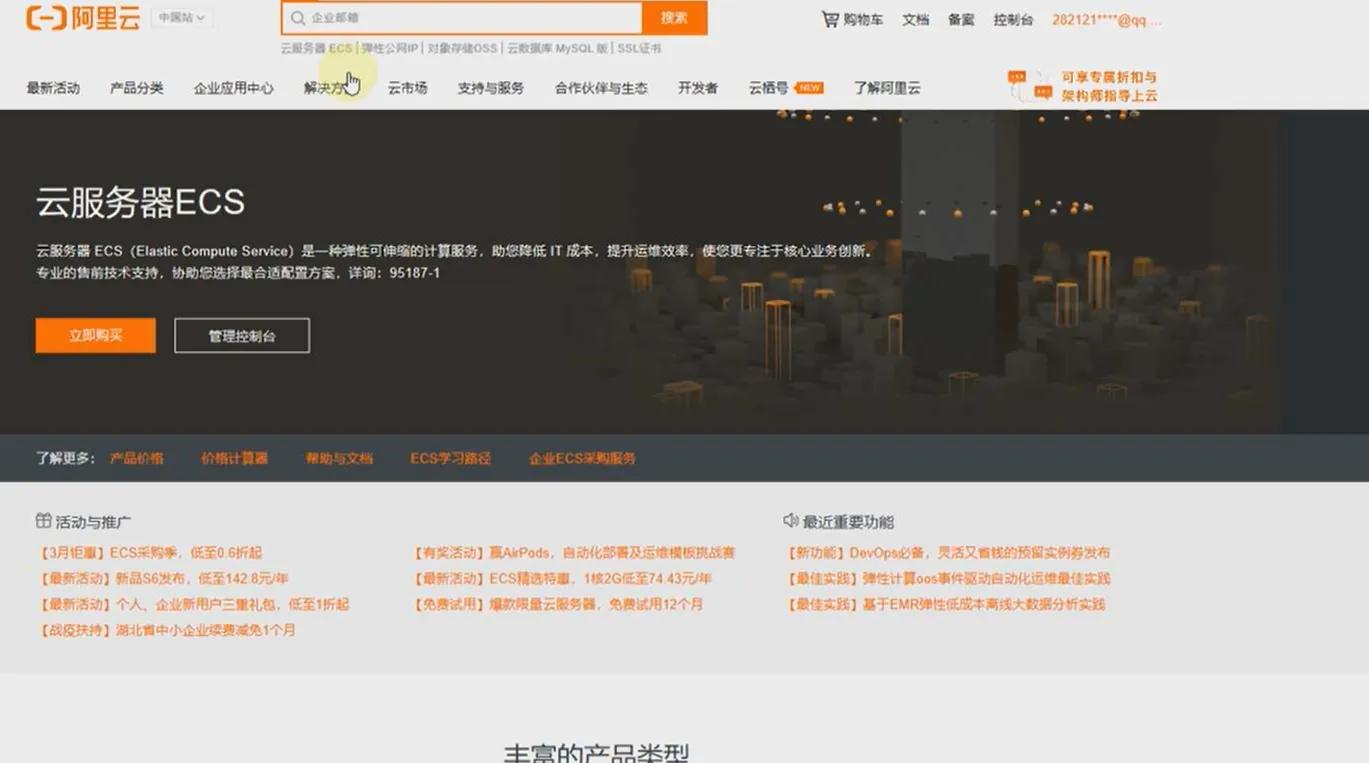Viewport: 1369px width, 763px height.
Task: Open the 云栖号 navigation item
Action: [x=768, y=88]
